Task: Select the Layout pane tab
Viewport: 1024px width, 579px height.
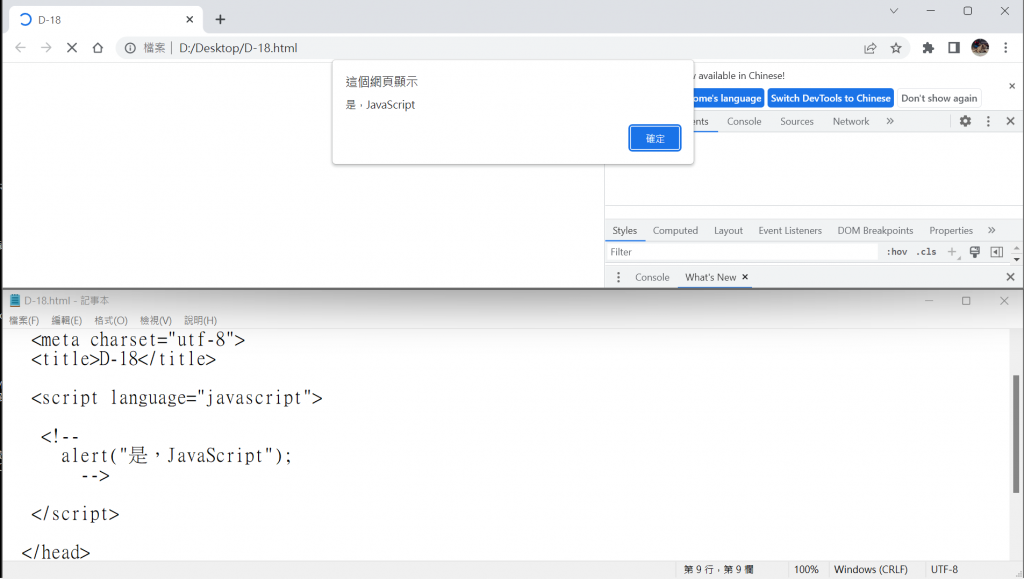Action: pyautogui.click(x=728, y=230)
